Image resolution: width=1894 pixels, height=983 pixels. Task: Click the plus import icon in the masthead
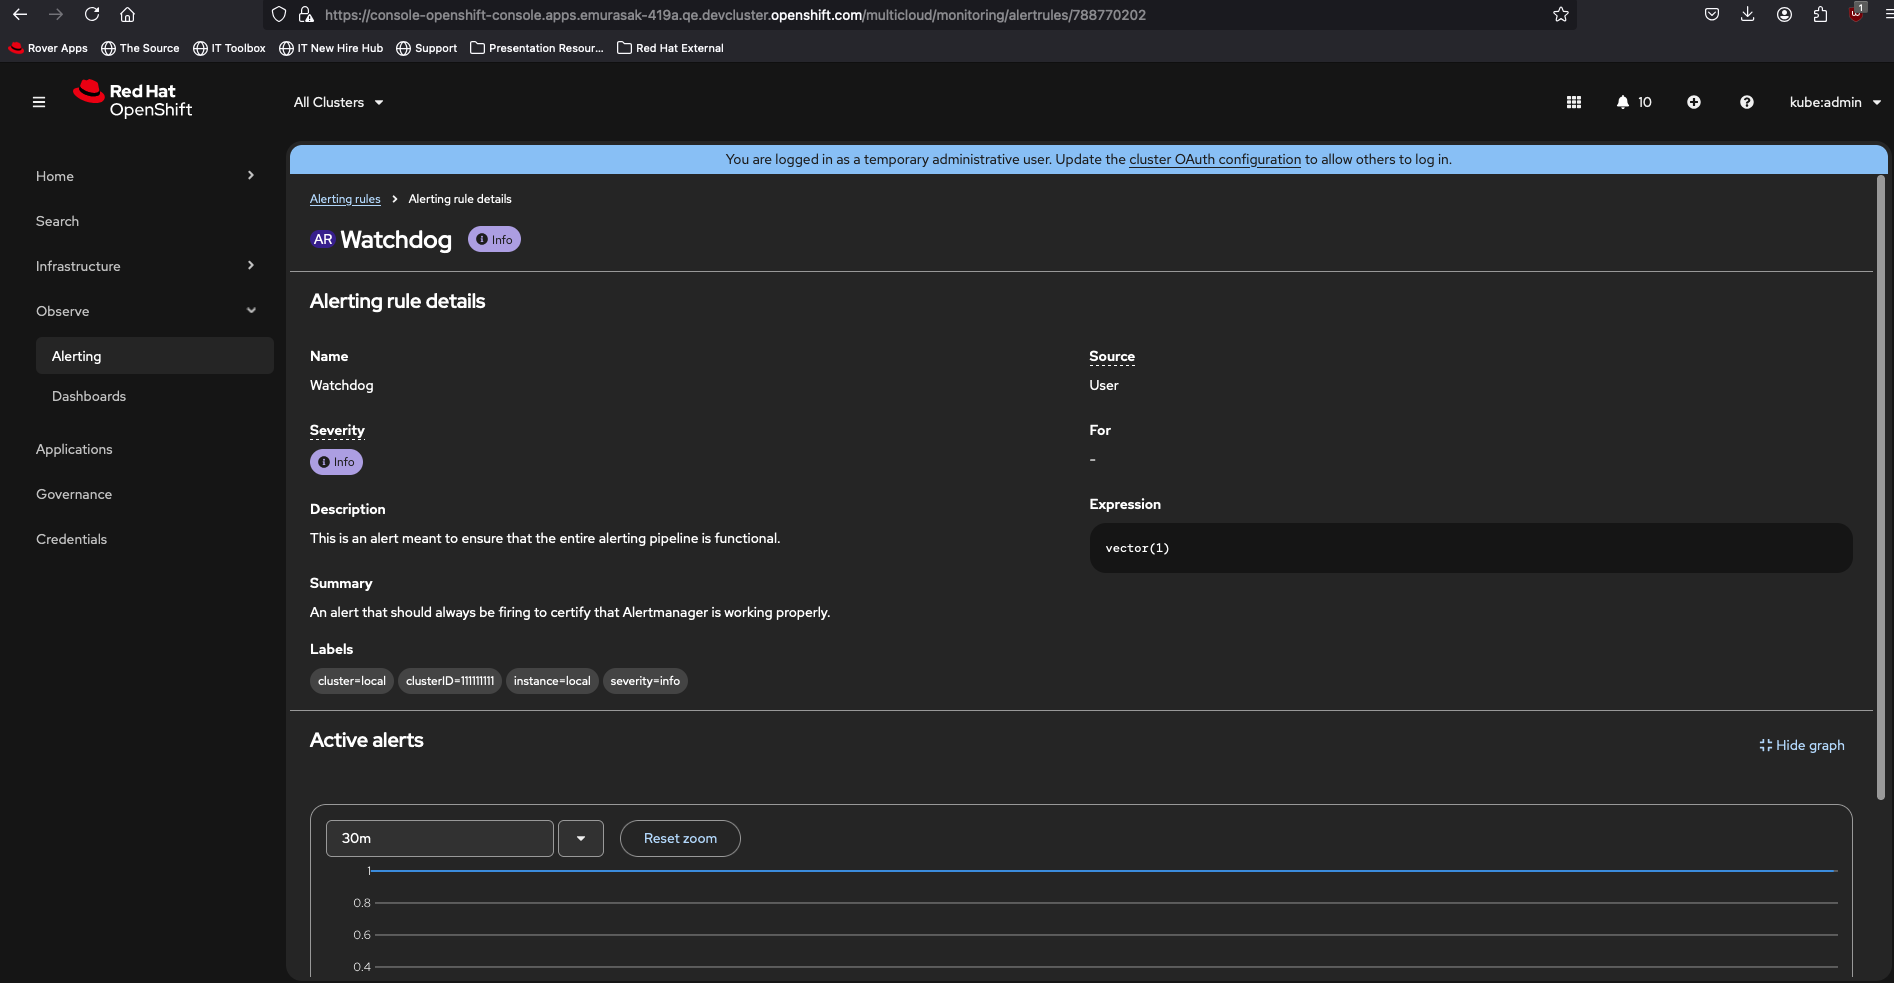1694,102
